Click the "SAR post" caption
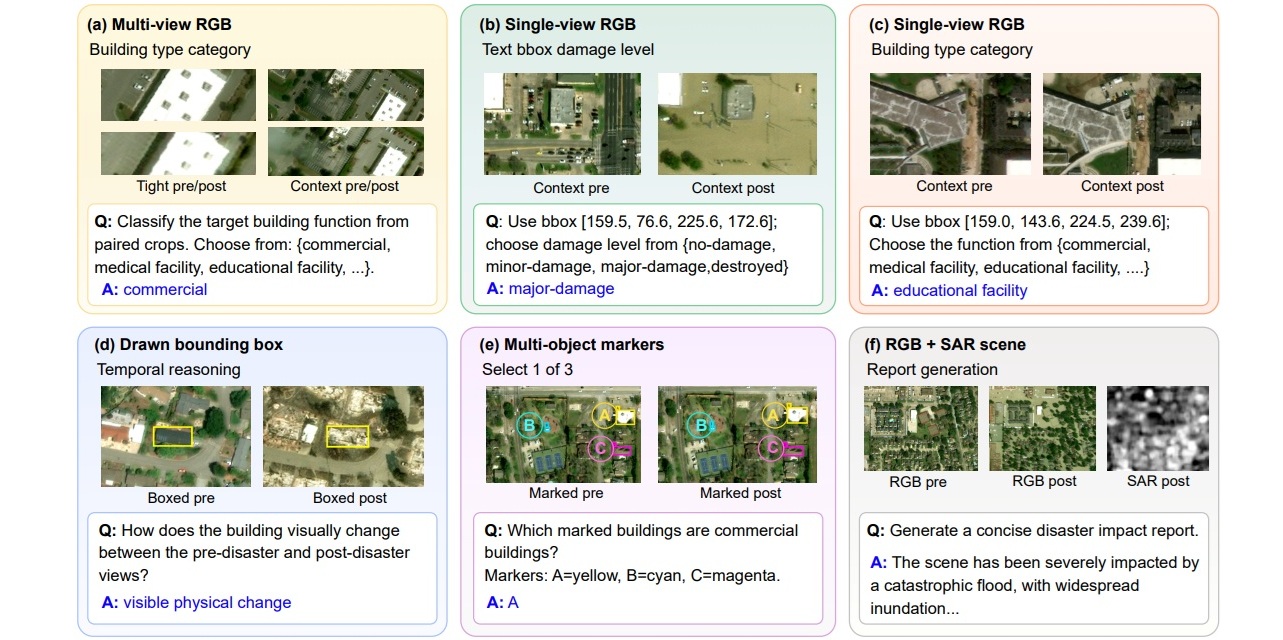This screenshot has height=640, width=1283. tap(1158, 481)
